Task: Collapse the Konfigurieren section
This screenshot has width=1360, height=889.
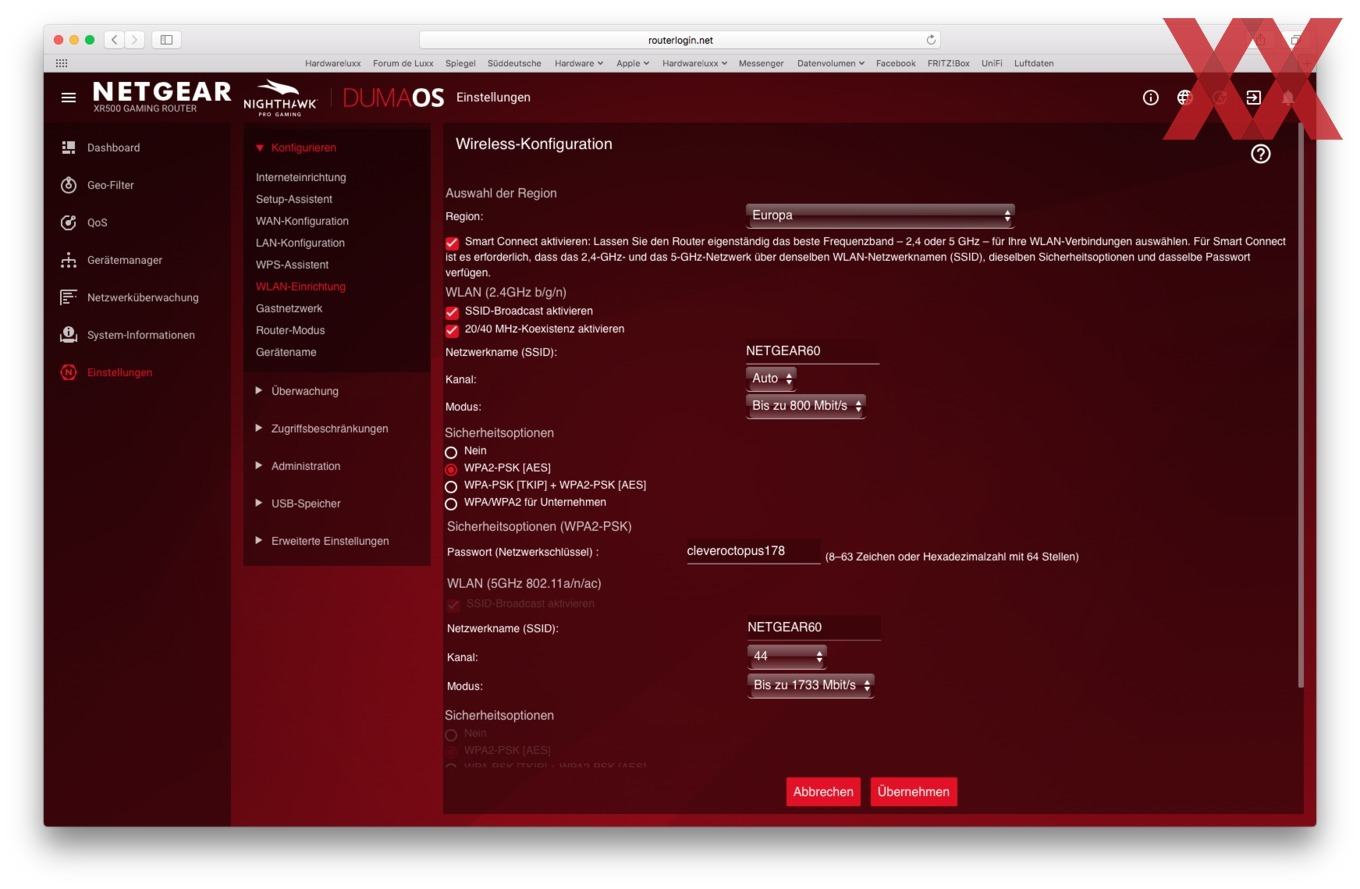Action: point(296,148)
